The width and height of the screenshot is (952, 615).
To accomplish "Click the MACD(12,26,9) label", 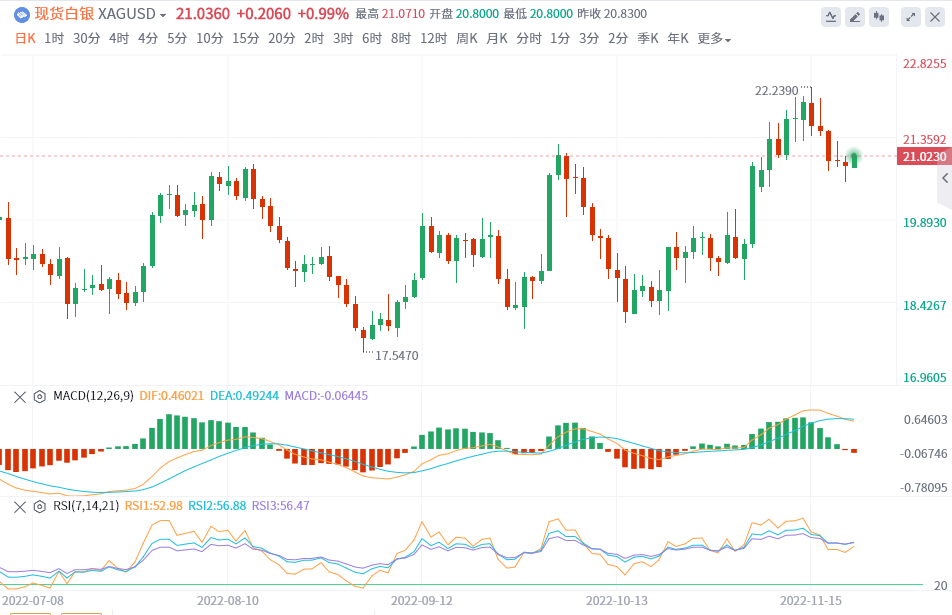I will coord(94,396).
